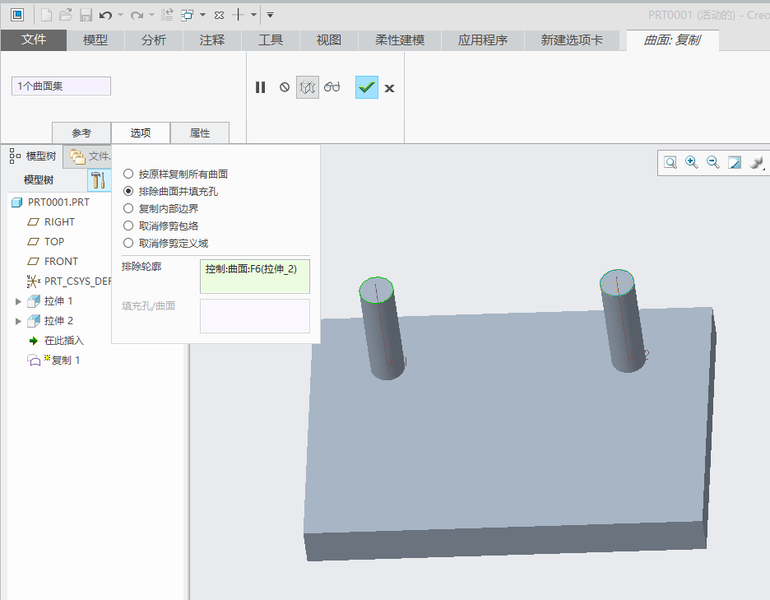
Task: Select PRT_CSYS_DEF coordinate system item
Action: pos(69,281)
